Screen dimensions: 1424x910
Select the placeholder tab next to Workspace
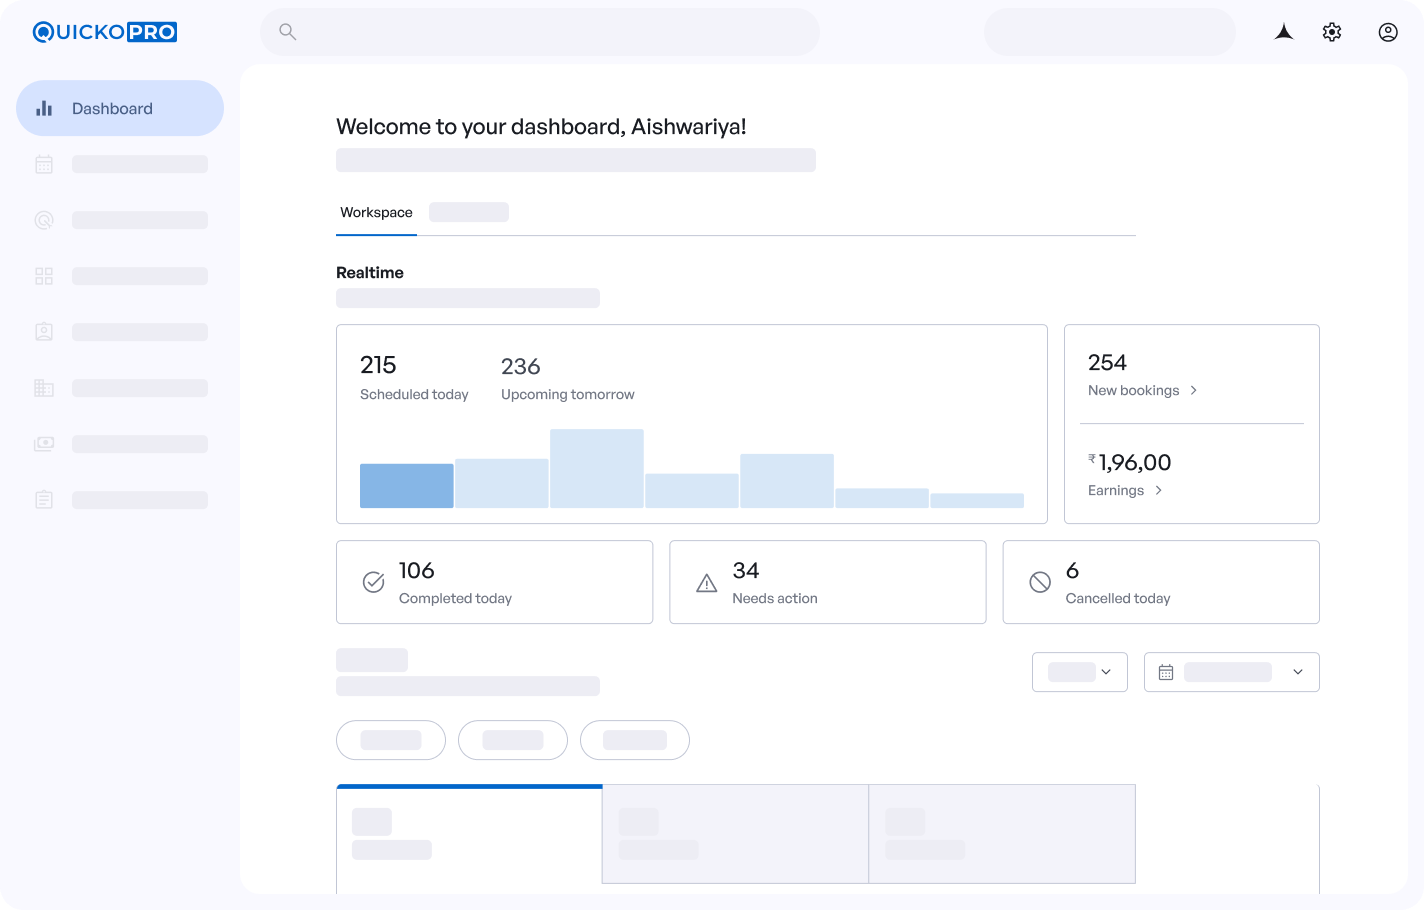469,212
